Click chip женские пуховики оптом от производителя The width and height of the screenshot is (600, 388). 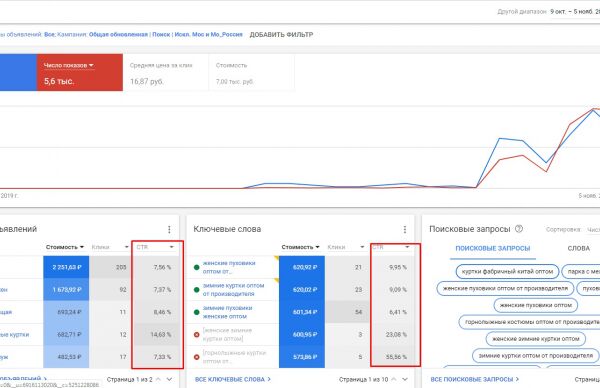[505, 288]
